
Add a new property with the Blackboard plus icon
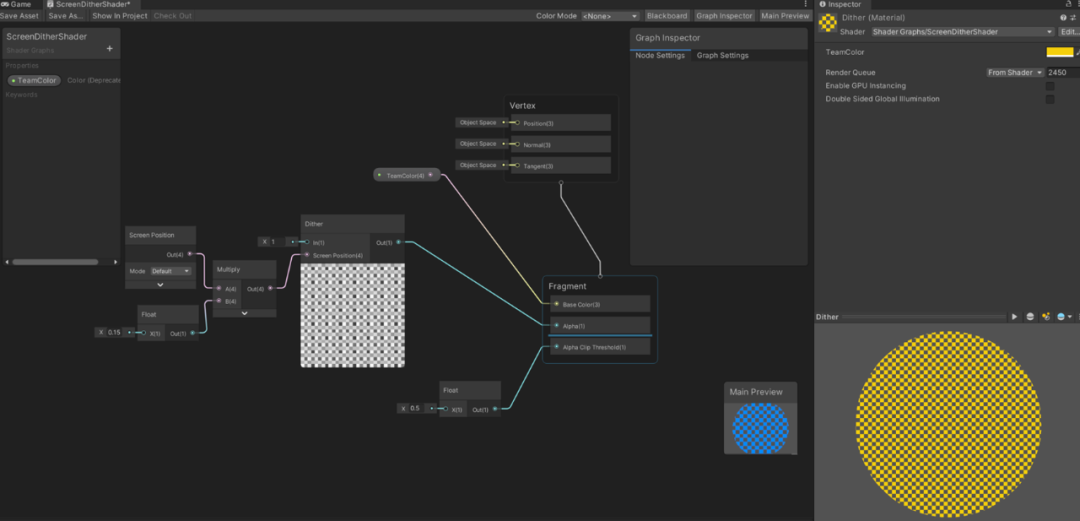tap(109, 48)
